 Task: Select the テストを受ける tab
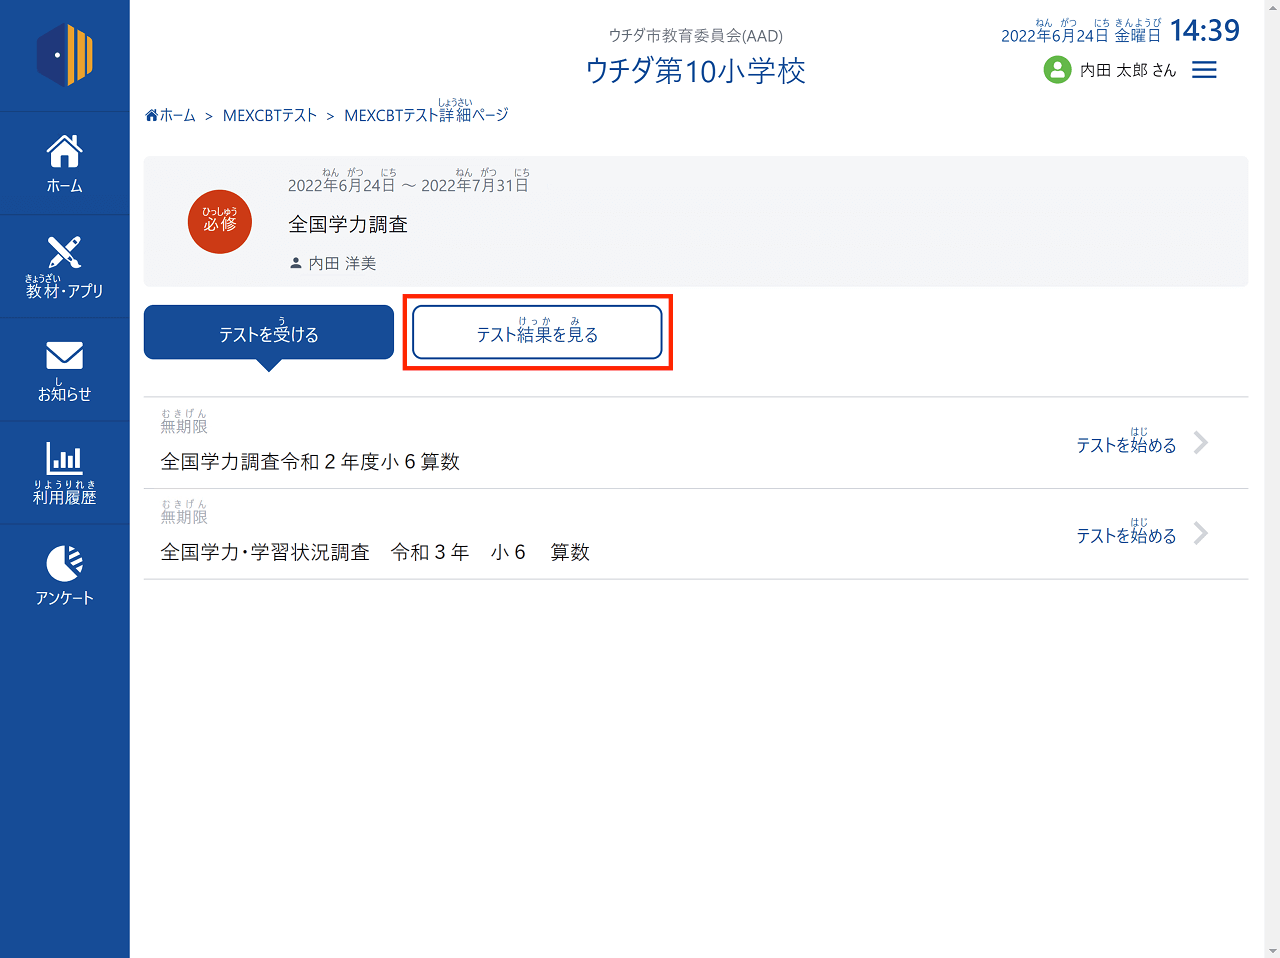(x=269, y=333)
